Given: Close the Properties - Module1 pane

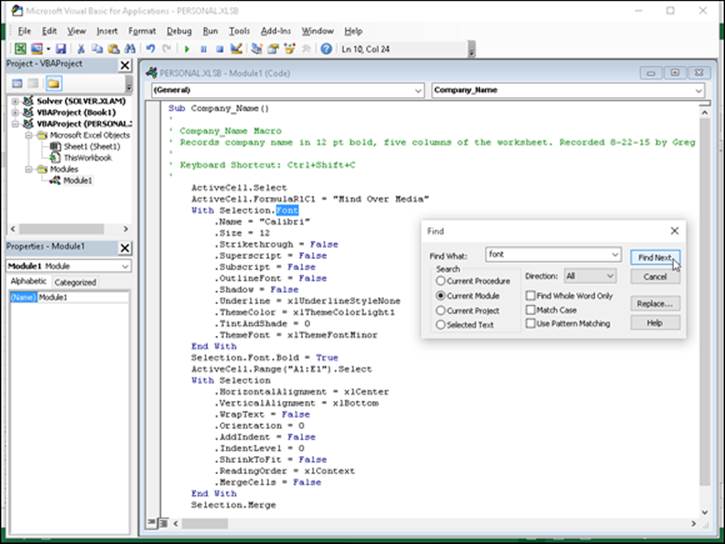Looking at the screenshot, I should [x=125, y=248].
